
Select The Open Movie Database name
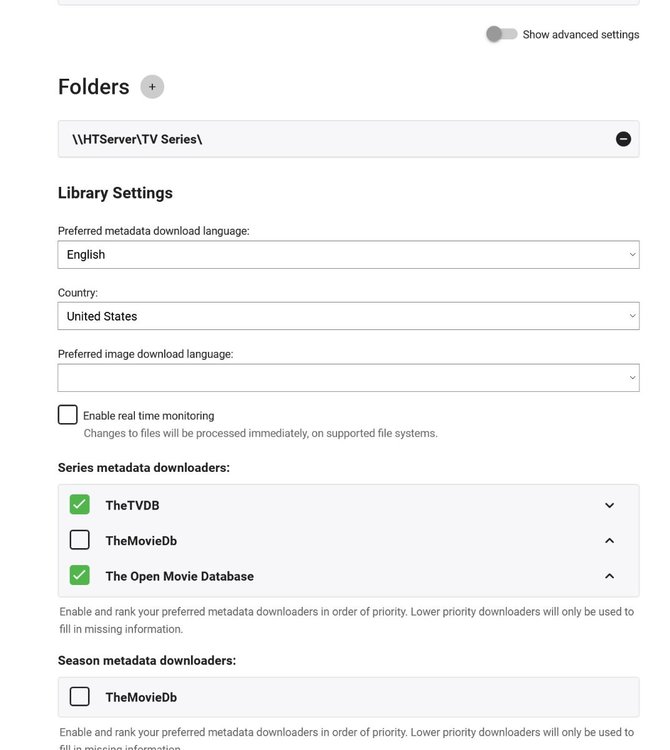pyautogui.click(x=179, y=576)
